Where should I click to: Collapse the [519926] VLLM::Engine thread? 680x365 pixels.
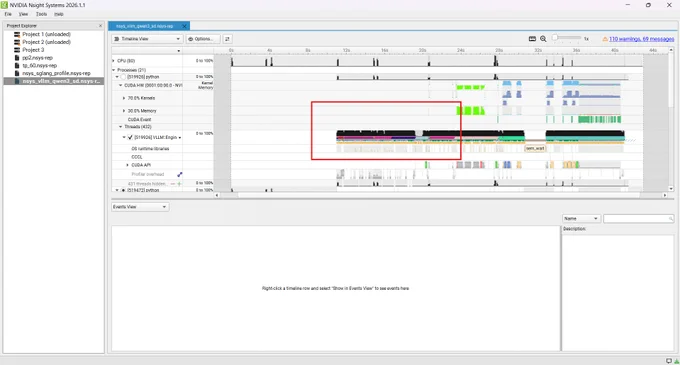click(x=124, y=137)
